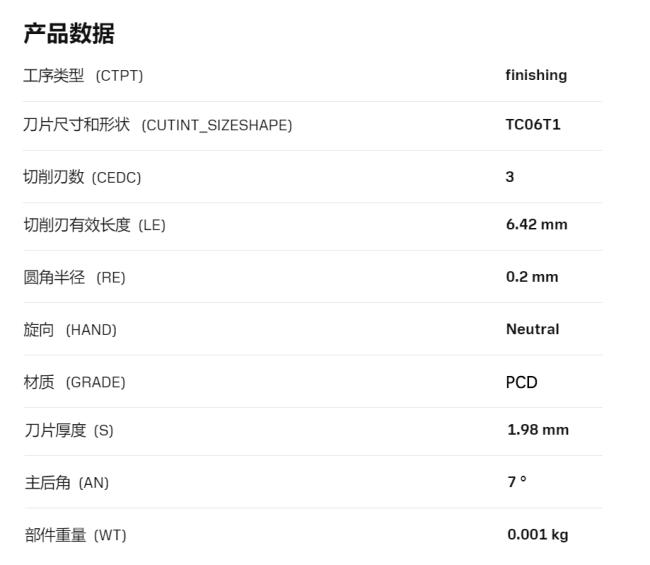
Task: Click the 主后角 (AN) label
Action: pos(66,483)
